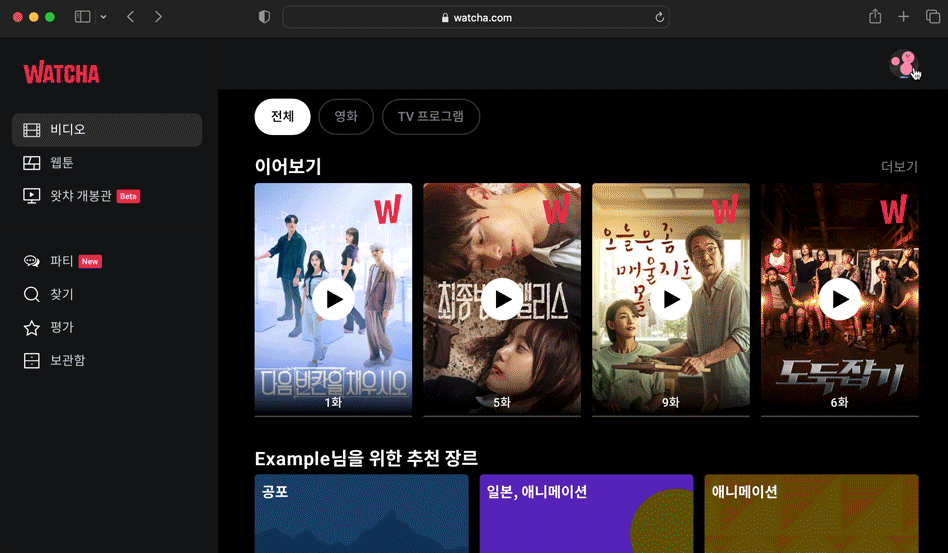The image size is (948, 553).
Task: Go to 평가 ratings page
Action: pyautogui.click(x=107, y=327)
